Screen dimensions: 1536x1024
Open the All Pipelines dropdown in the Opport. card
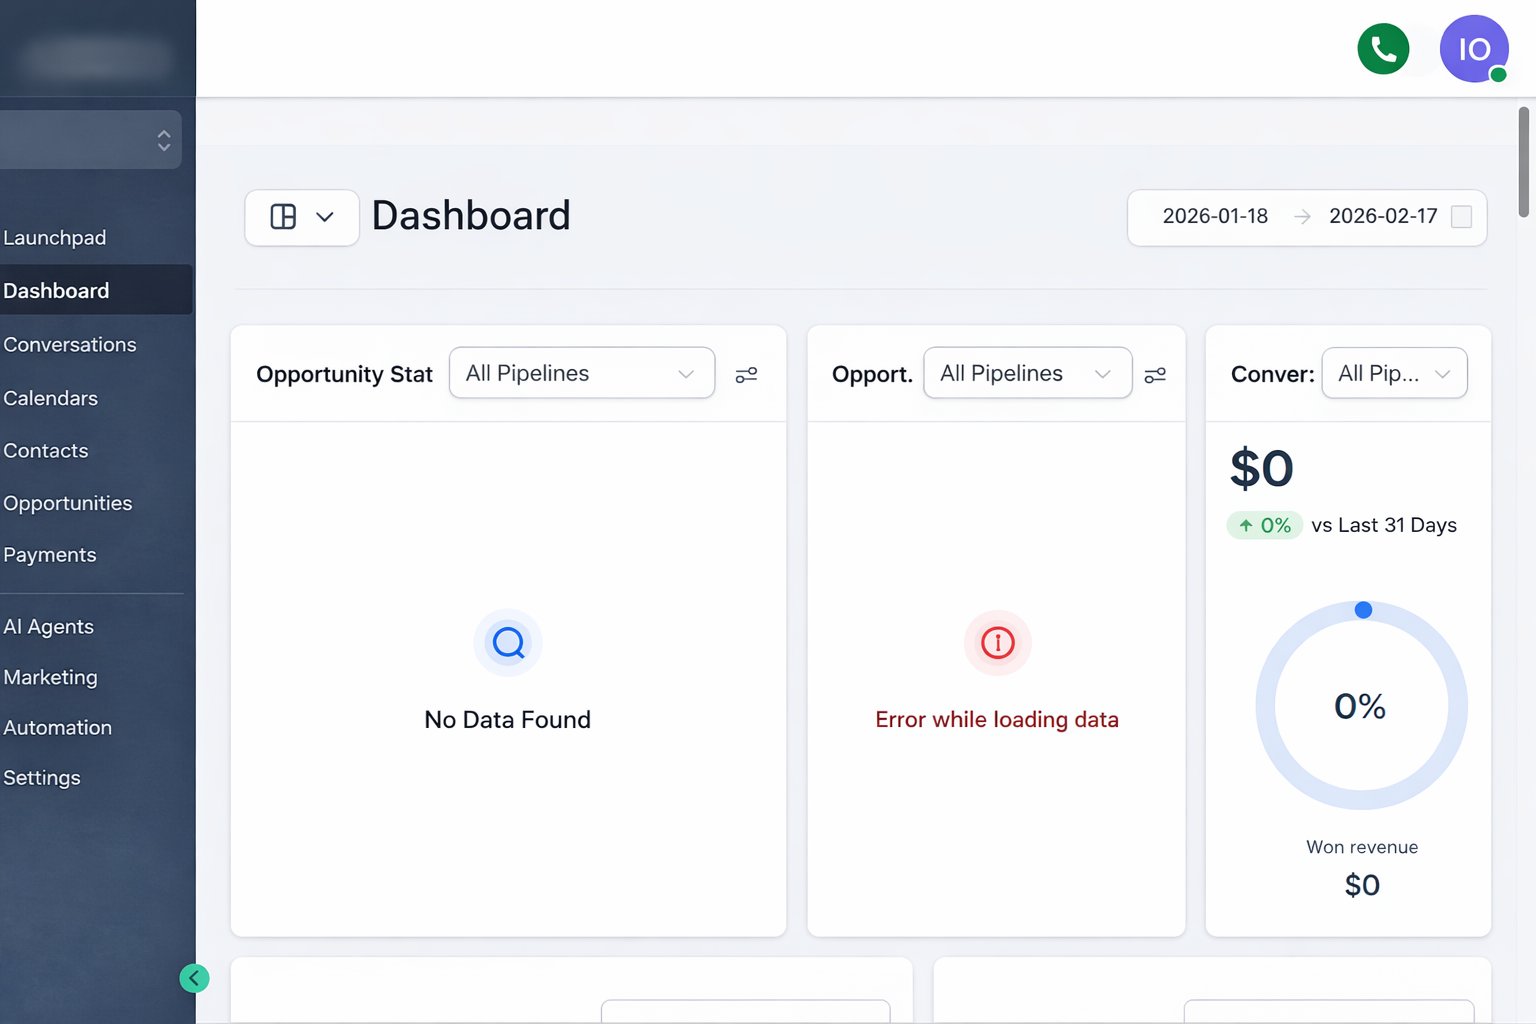(1027, 373)
